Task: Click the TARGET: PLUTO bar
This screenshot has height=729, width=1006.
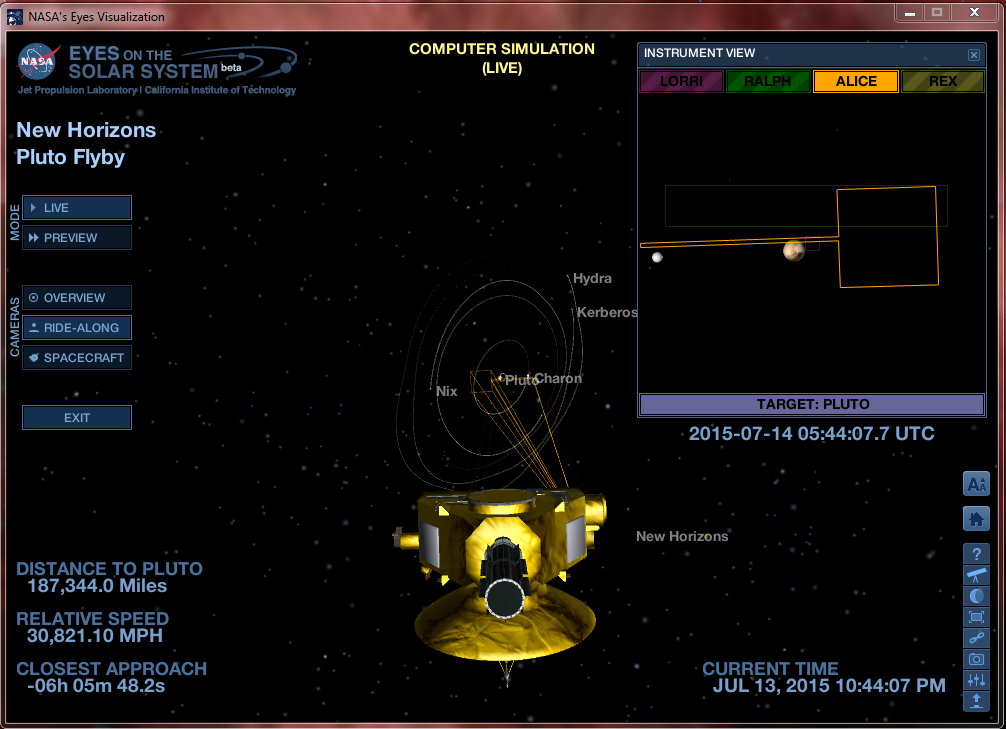Action: tap(811, 405)
